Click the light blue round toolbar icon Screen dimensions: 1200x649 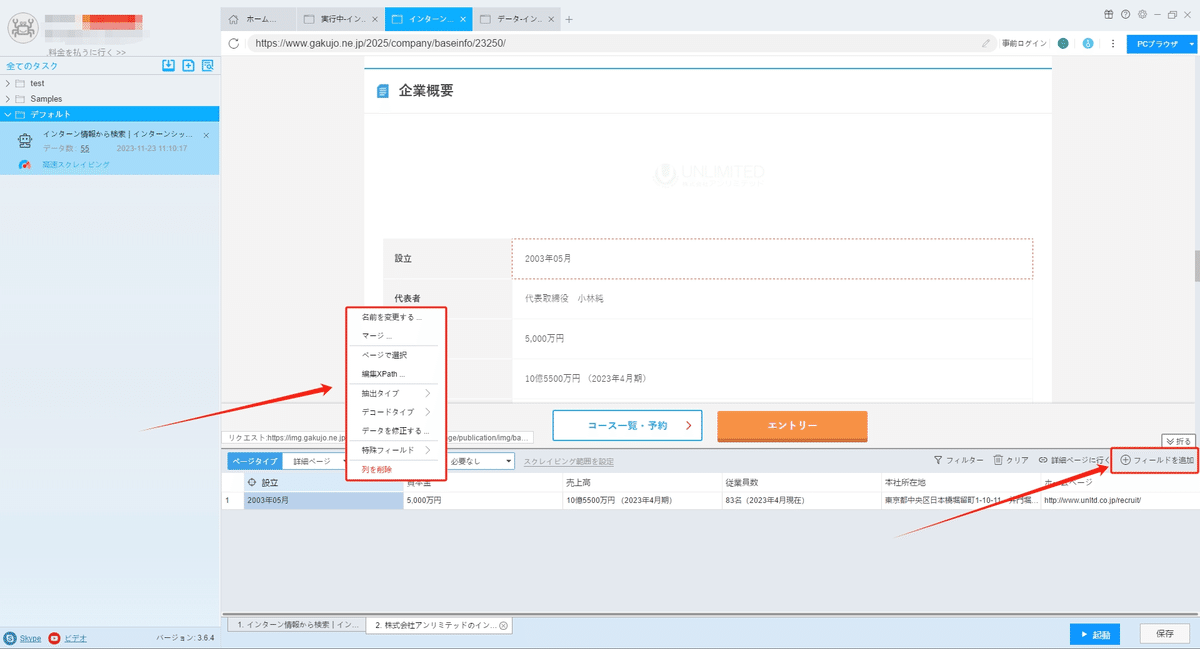coord(1087,43)
